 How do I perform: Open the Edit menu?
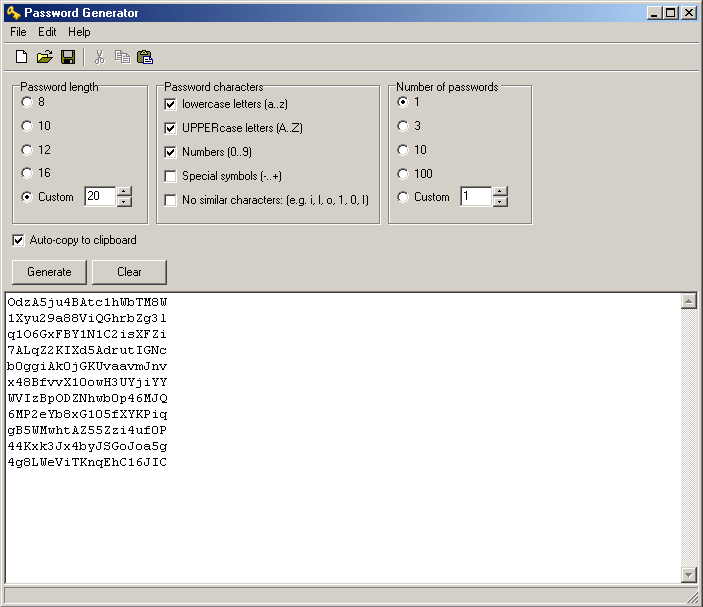[x=47, y=32]
